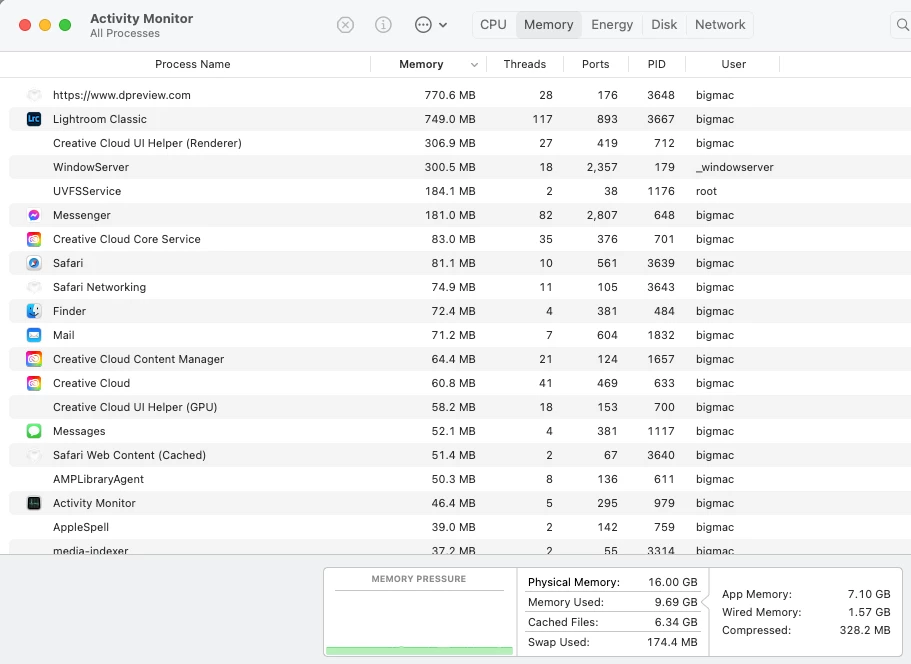
Task: Select the Memory tab
Action: point(548,24)
